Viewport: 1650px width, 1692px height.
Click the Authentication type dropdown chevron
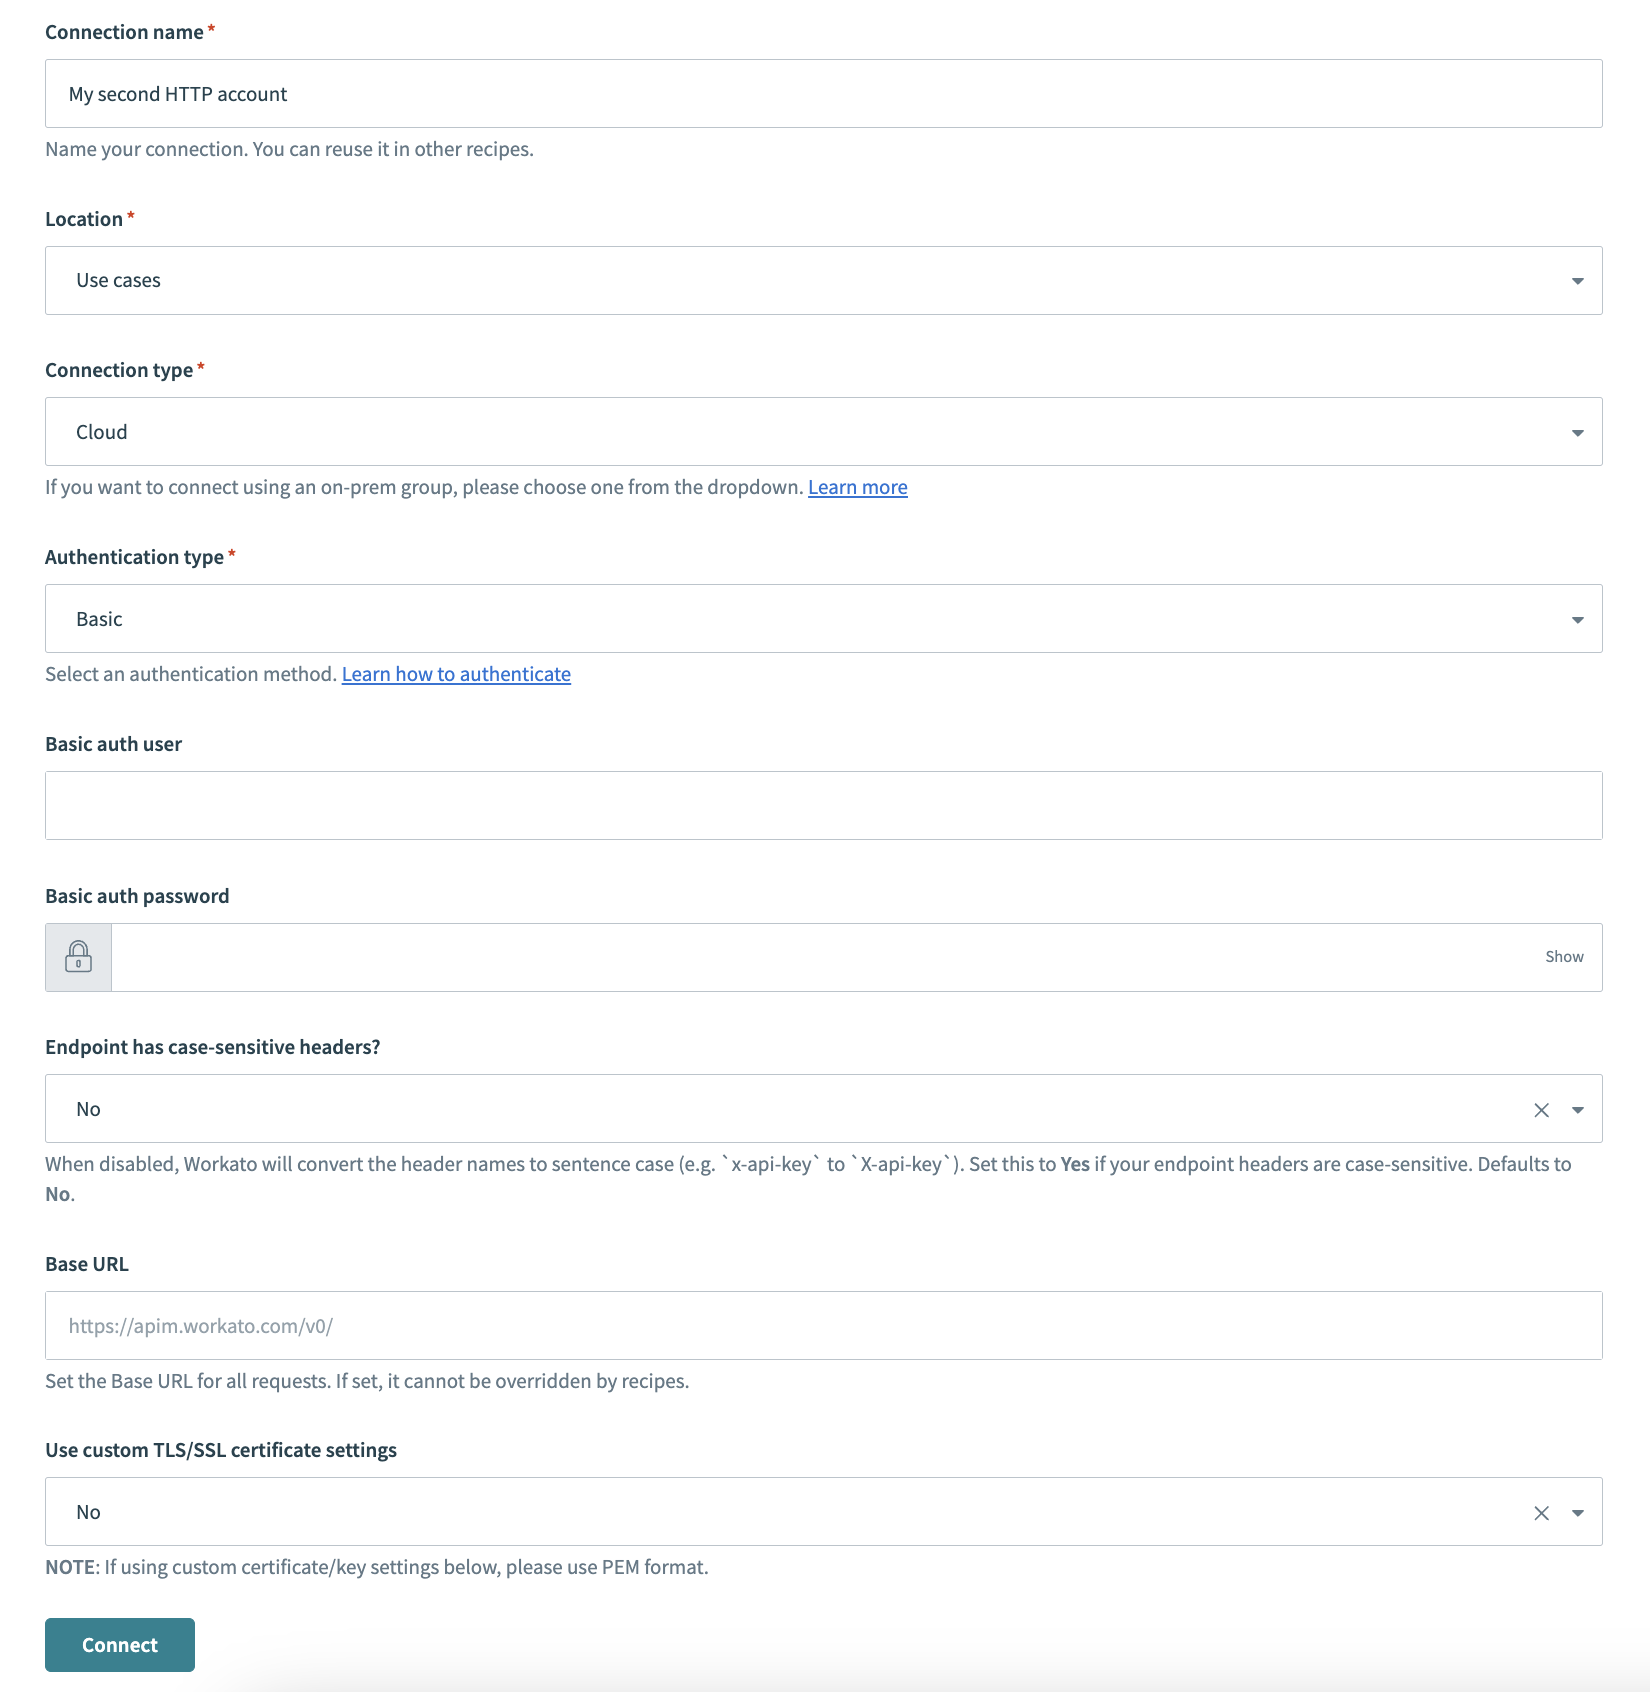click(1576, 618)
